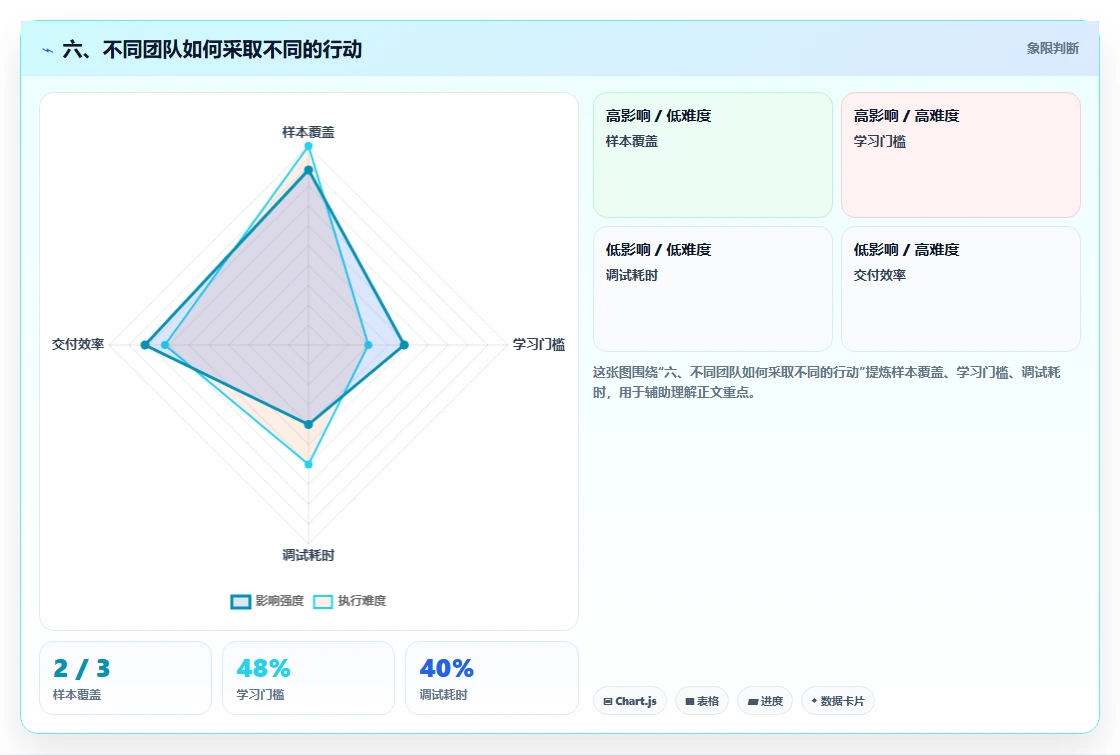Click the 影响强度 data point on the 调试耗时 axis
The image size is (1120, 755).
[309, 424]
